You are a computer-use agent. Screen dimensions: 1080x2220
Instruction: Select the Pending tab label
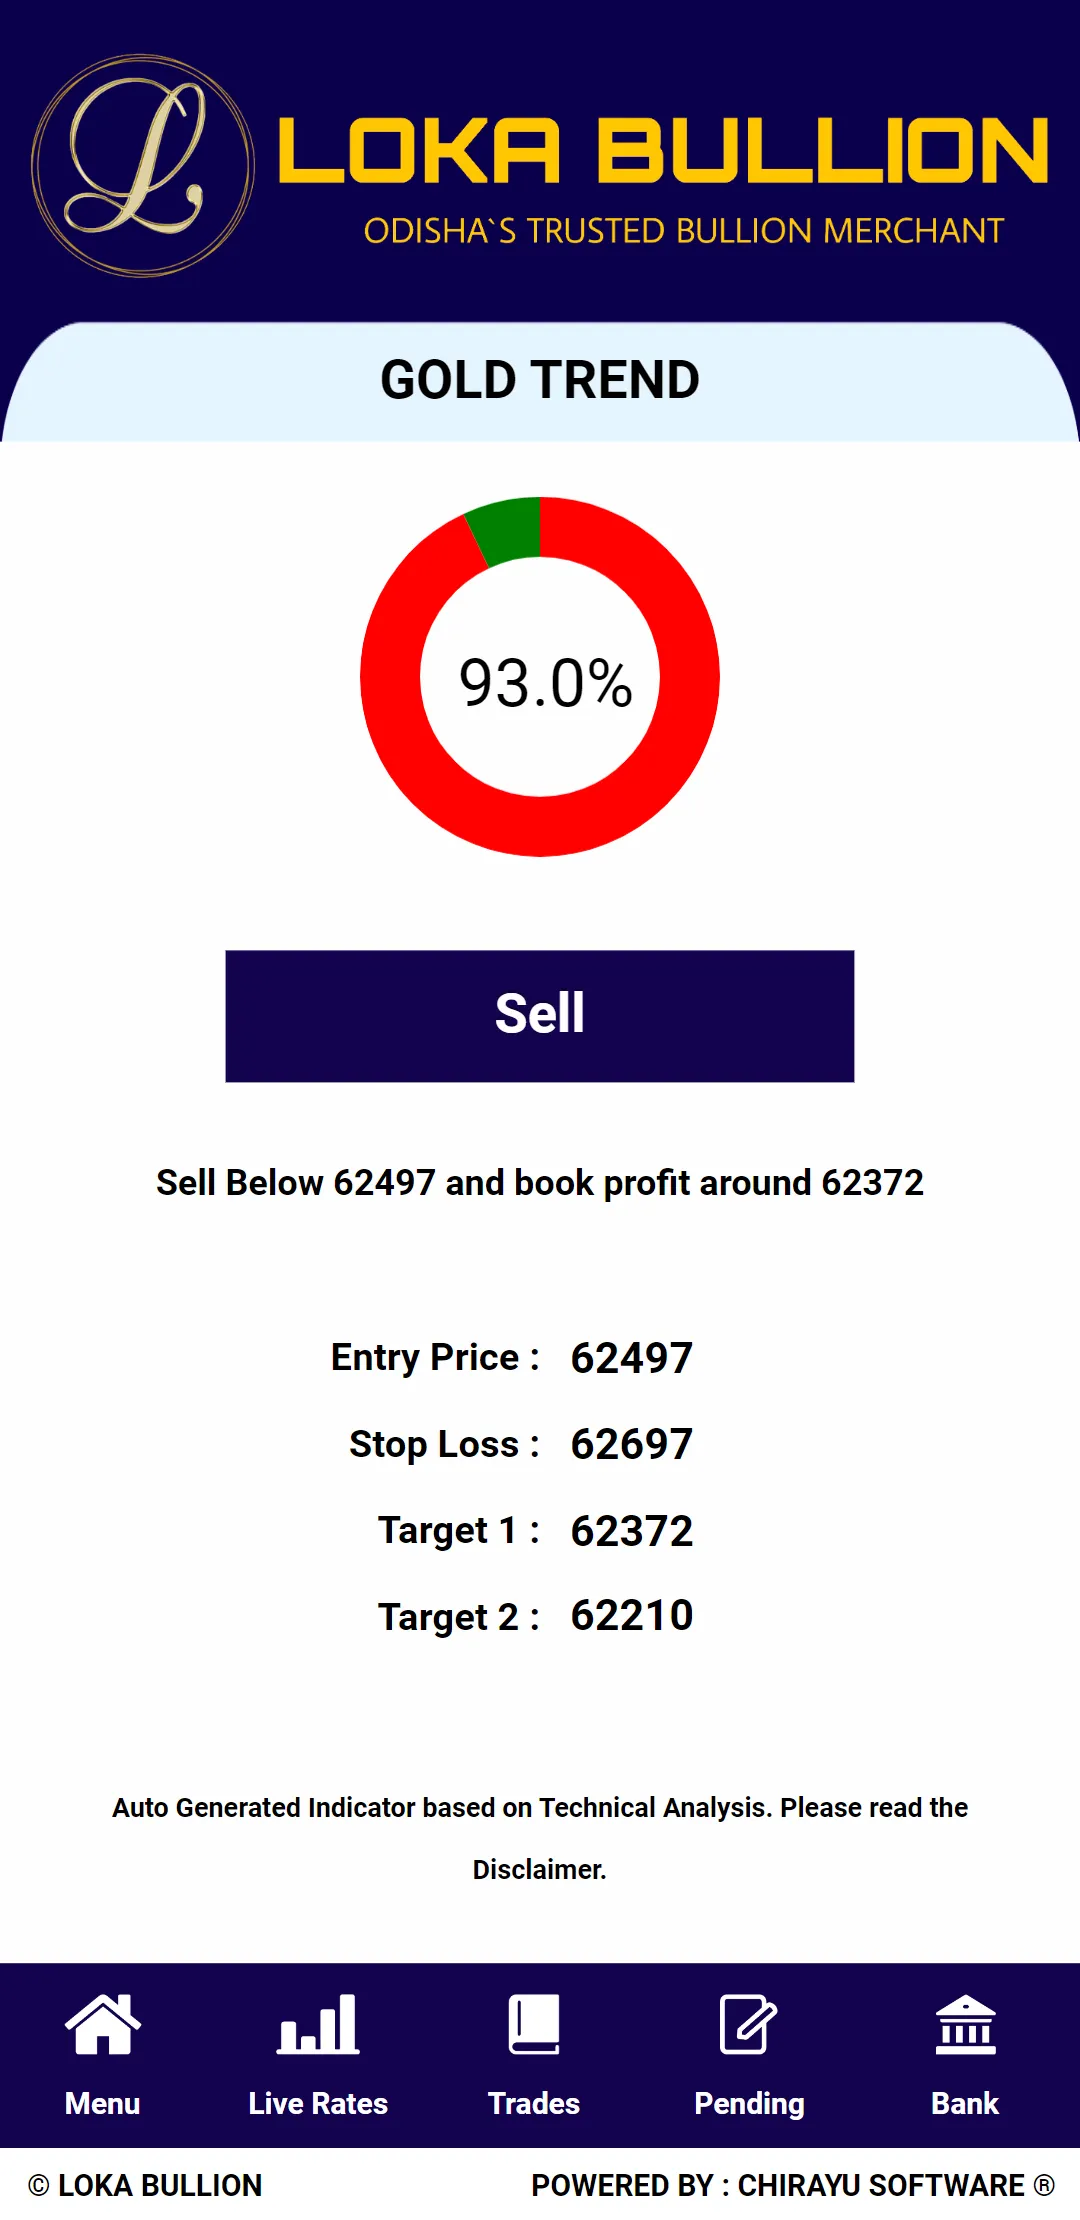coord(749,2105)
